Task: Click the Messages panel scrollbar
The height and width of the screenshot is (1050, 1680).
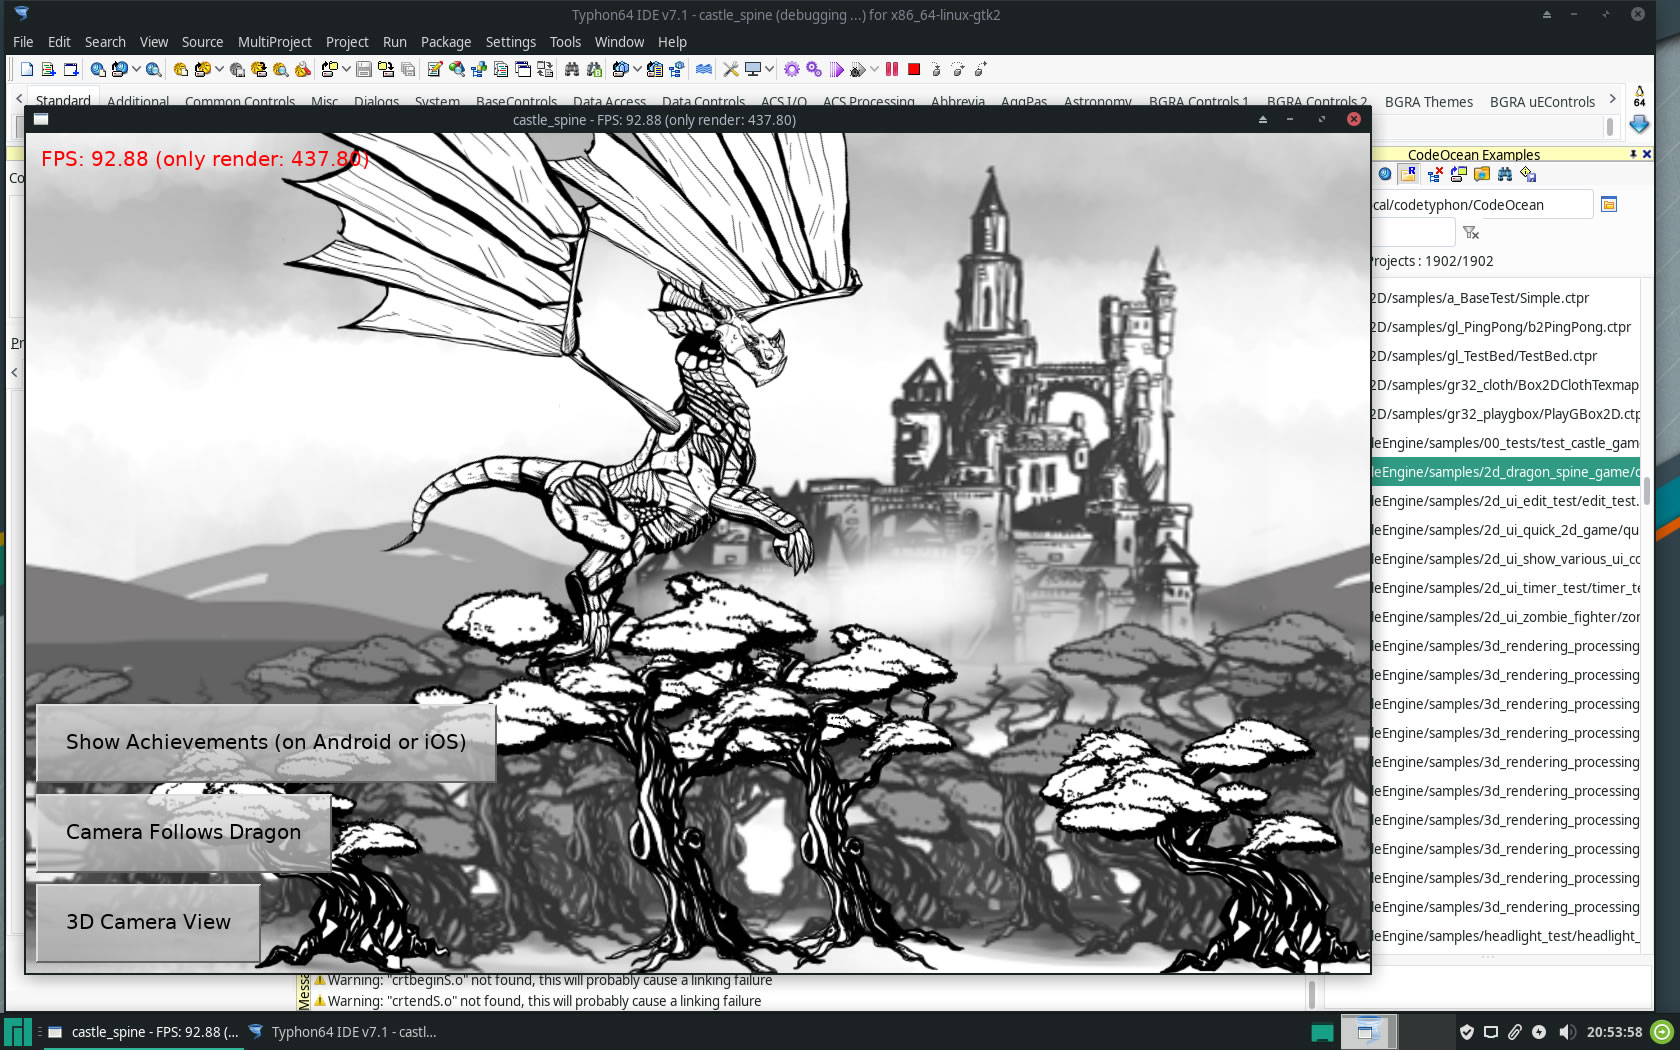Action: (1311, 993)
